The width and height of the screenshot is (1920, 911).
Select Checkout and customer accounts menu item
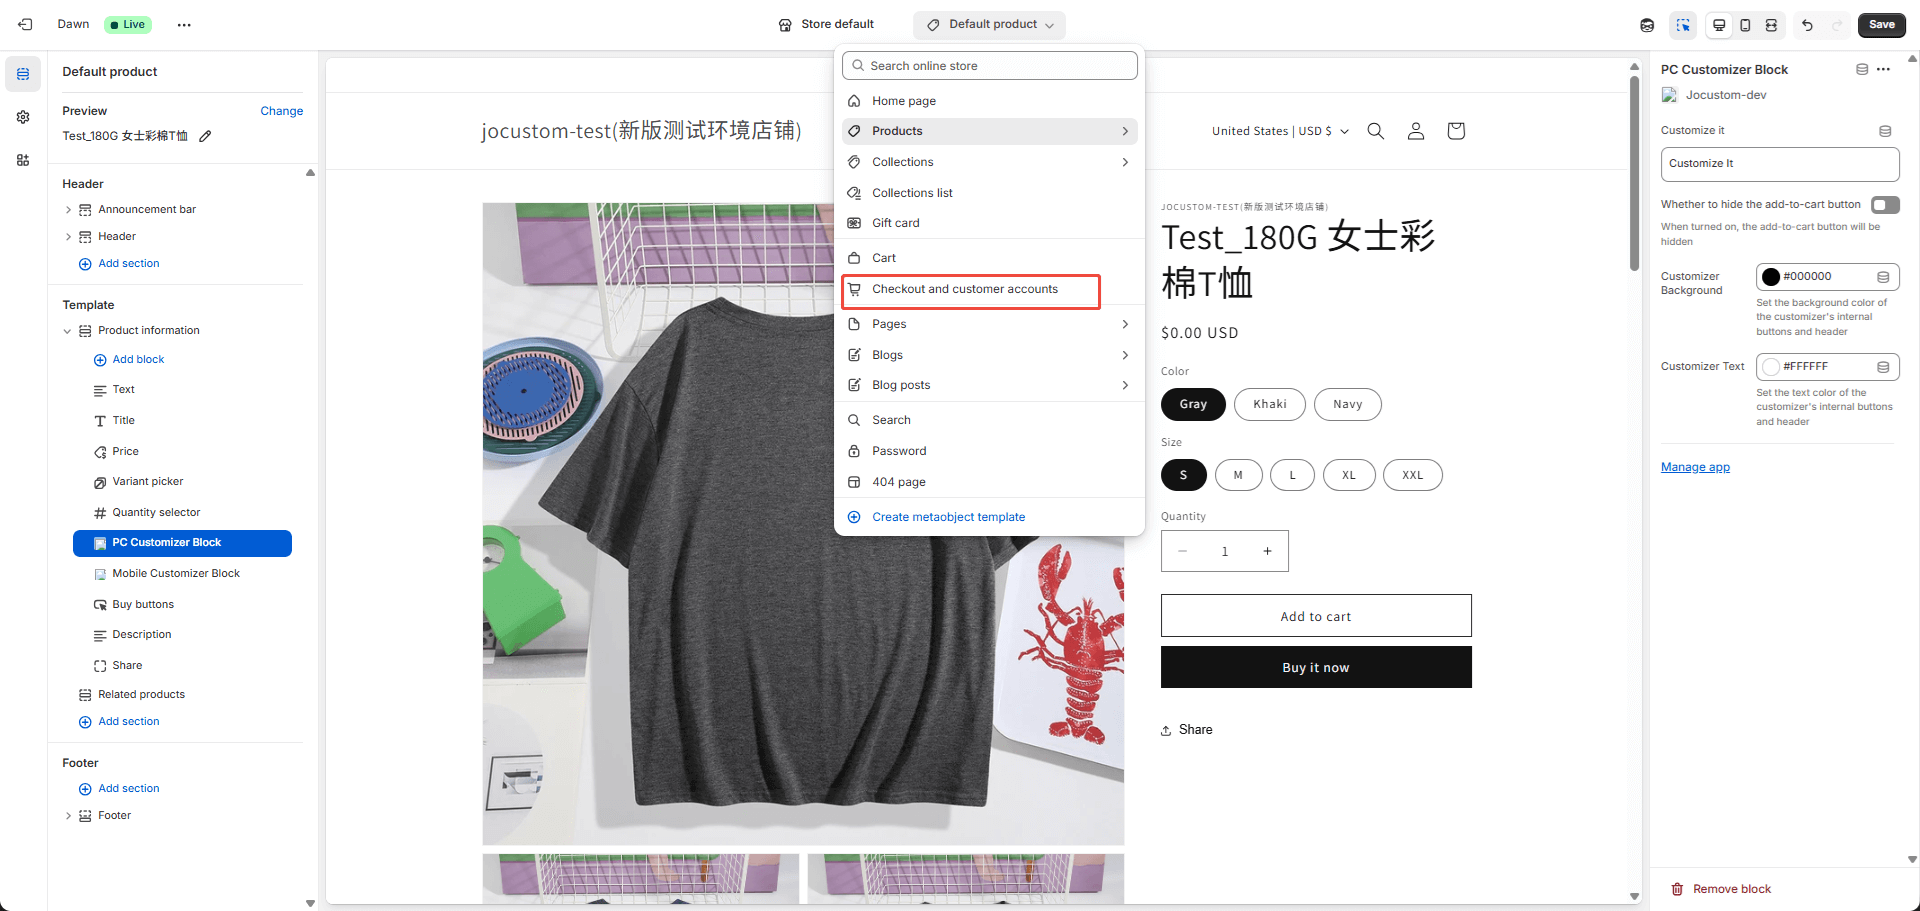point(965,289)
